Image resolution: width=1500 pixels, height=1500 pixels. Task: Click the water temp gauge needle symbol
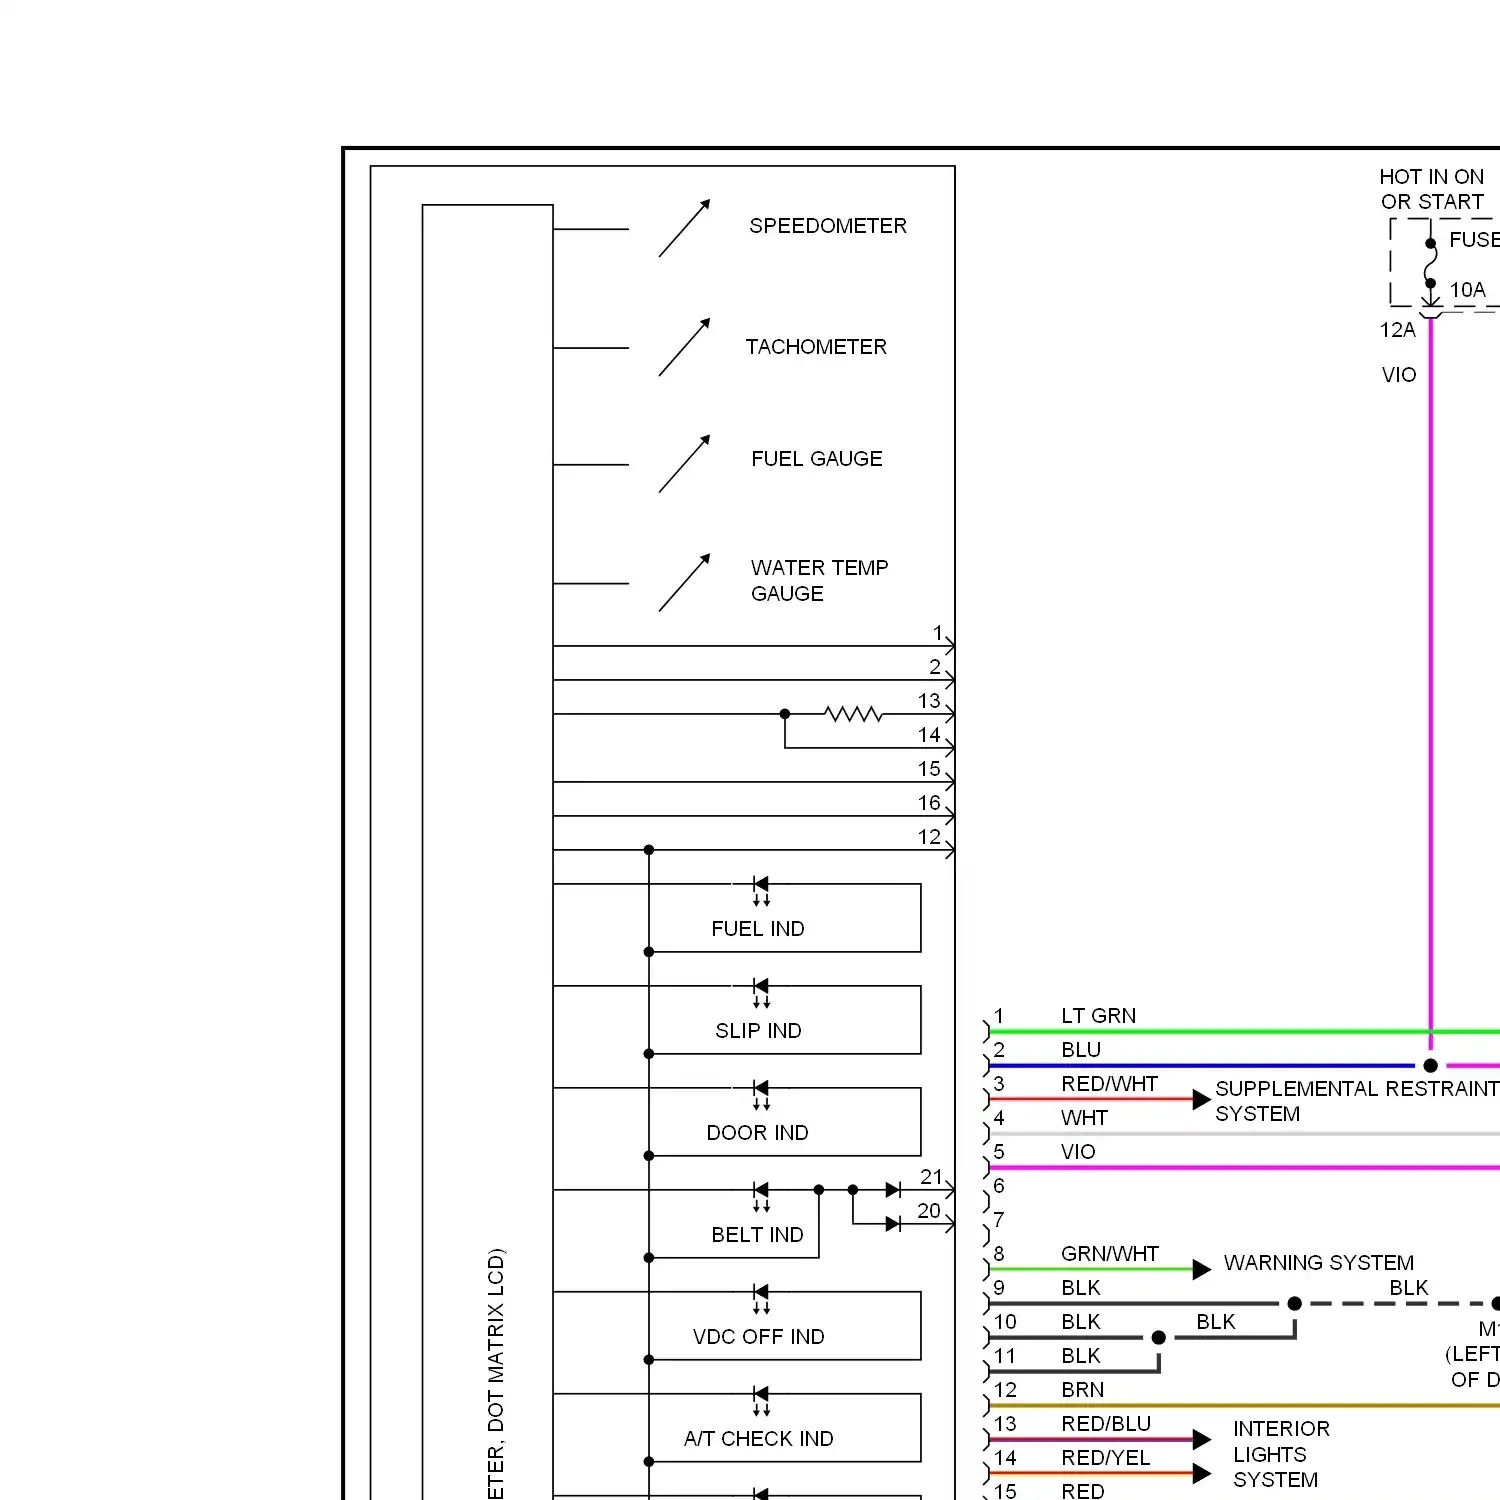click(684, 583)
